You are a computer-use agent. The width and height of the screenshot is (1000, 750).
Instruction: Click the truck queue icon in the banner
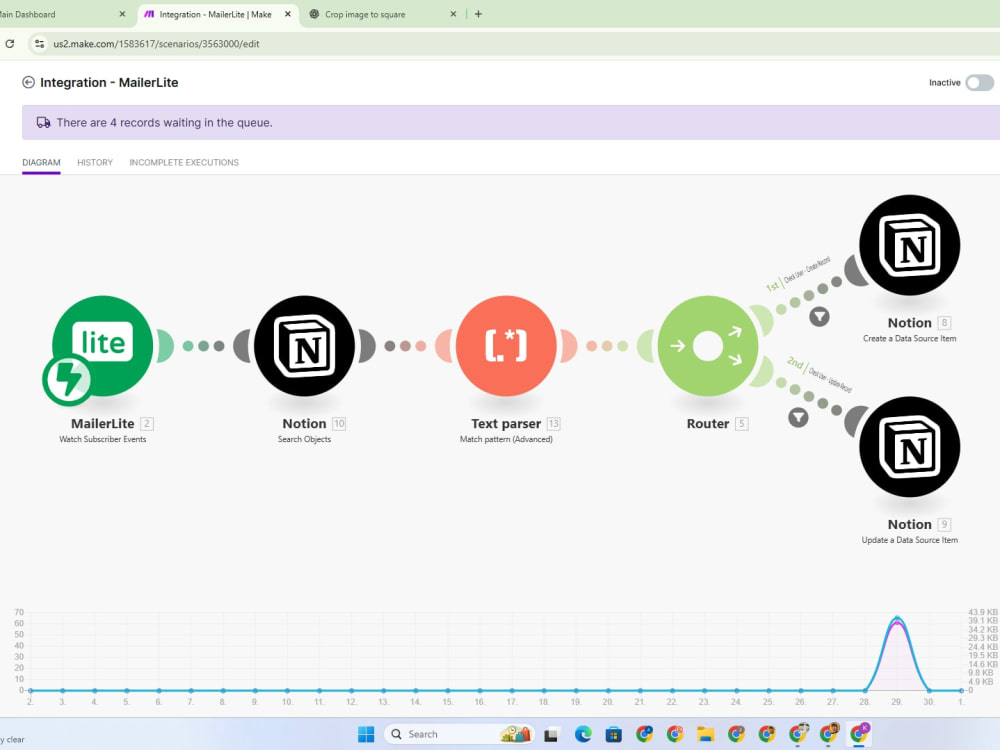coord(43,122)
